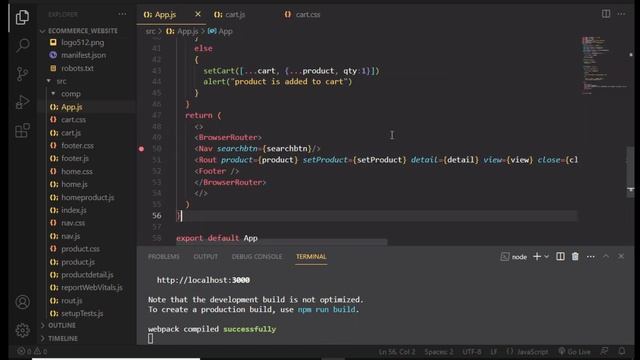Close the terminal panel
This screenshot has height=360, width=640.
pyautogui.click(x=621, y=256)
